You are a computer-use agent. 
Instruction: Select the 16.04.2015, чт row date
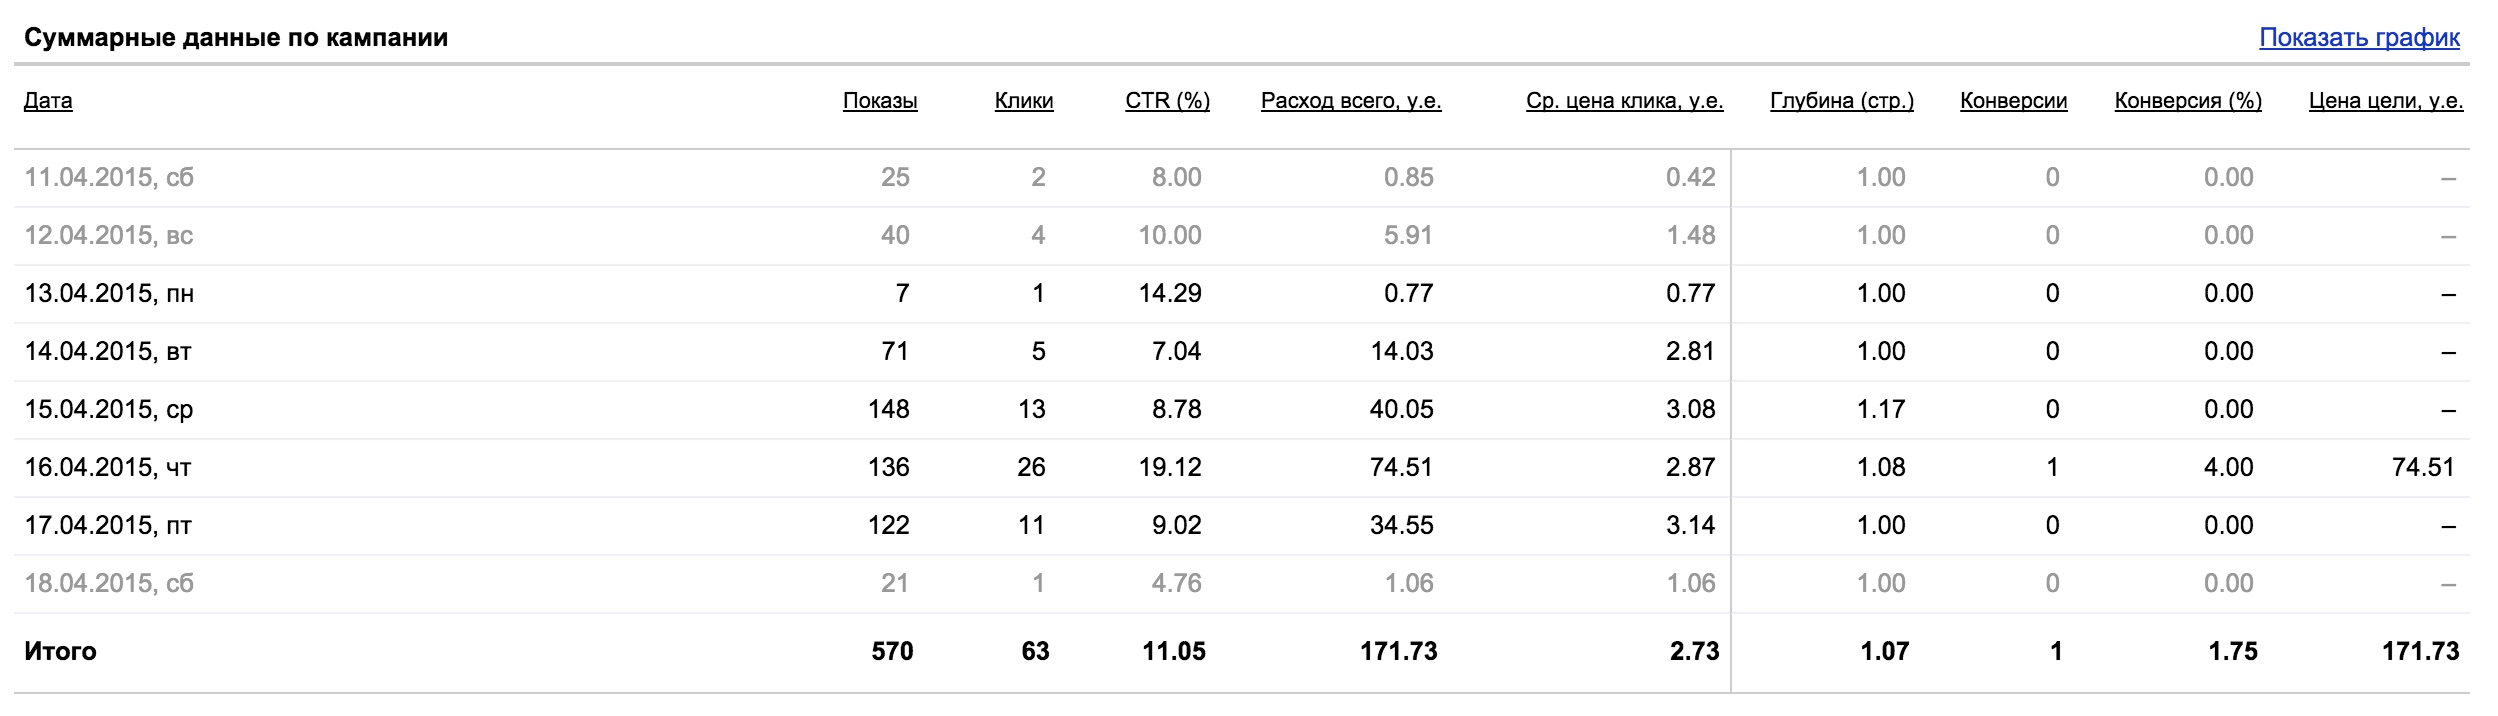point(108,467)
